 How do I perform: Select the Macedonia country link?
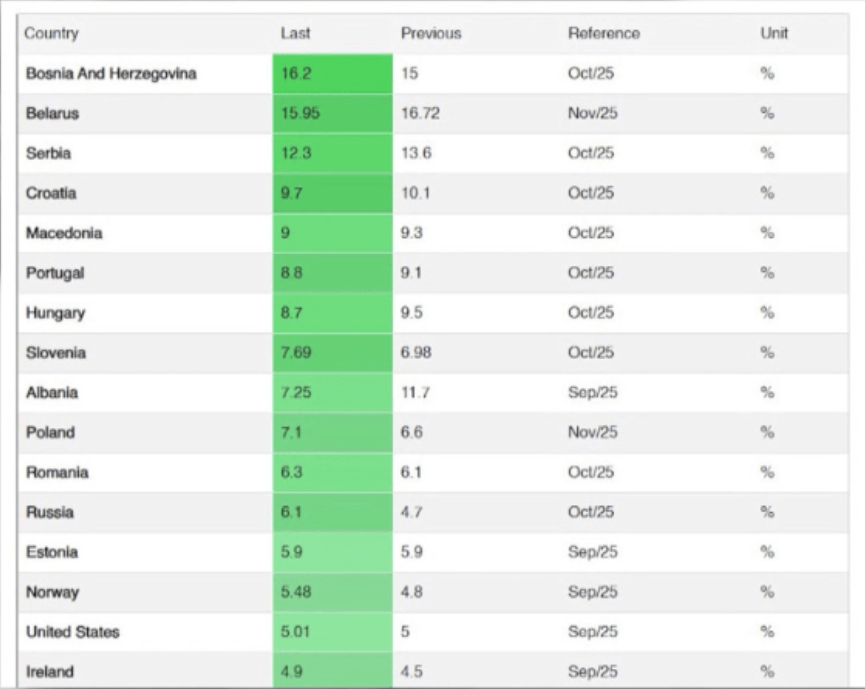click(x=64, y=233)
